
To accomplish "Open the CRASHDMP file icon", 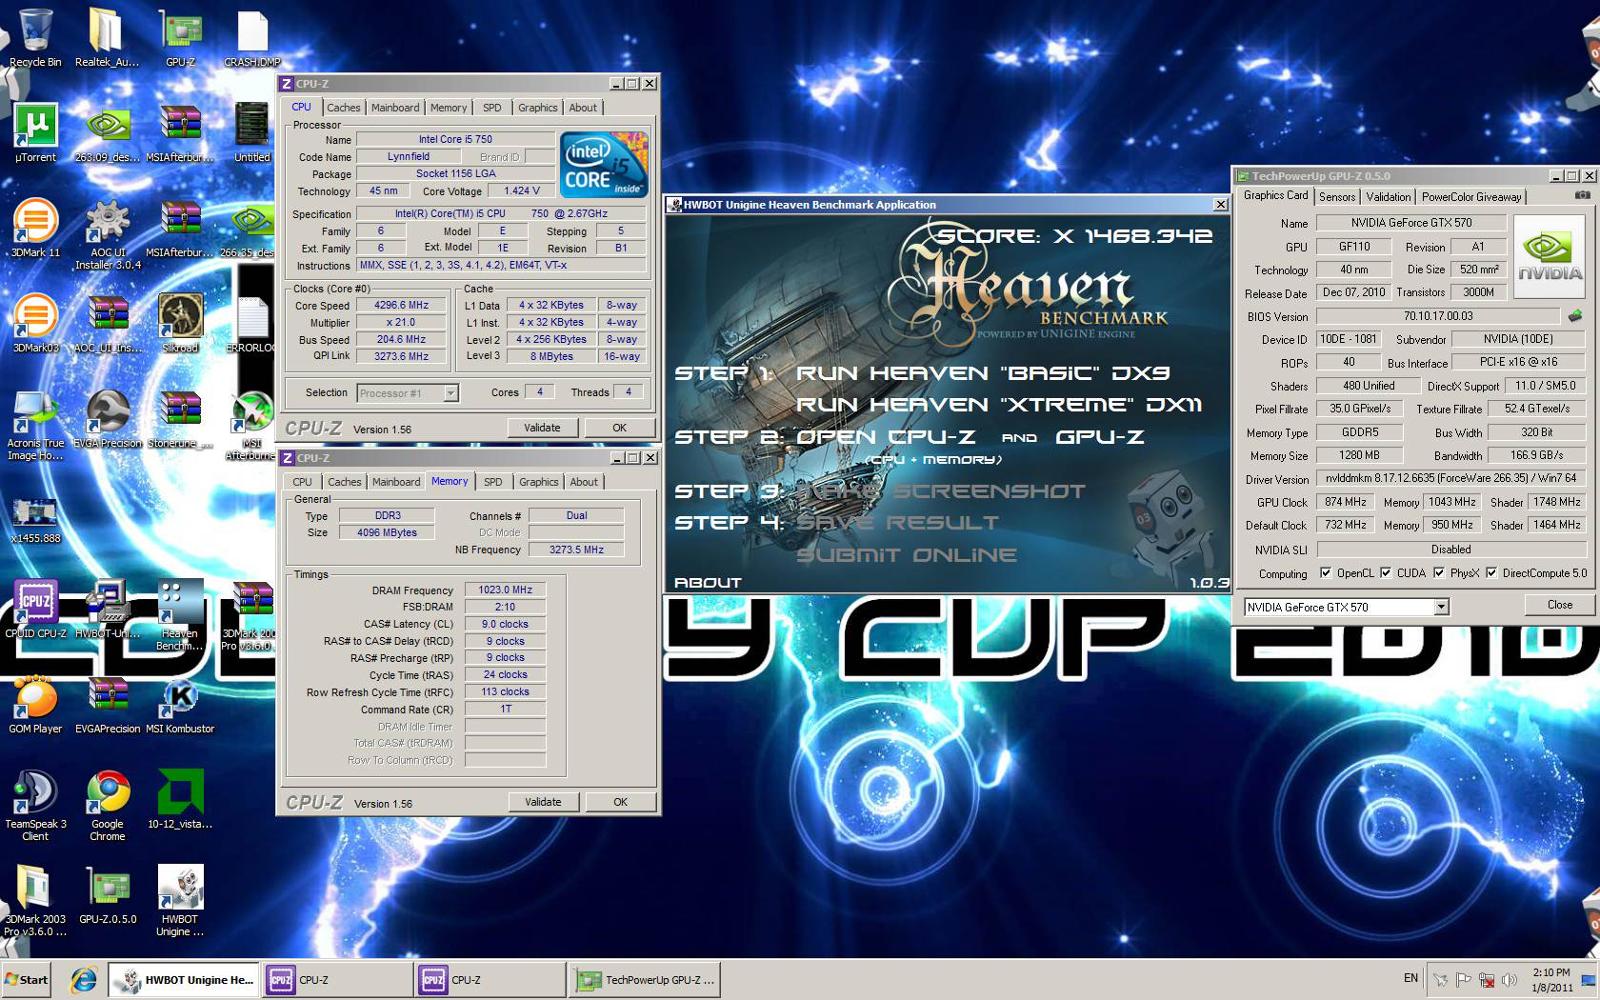I will pos(252,38).
